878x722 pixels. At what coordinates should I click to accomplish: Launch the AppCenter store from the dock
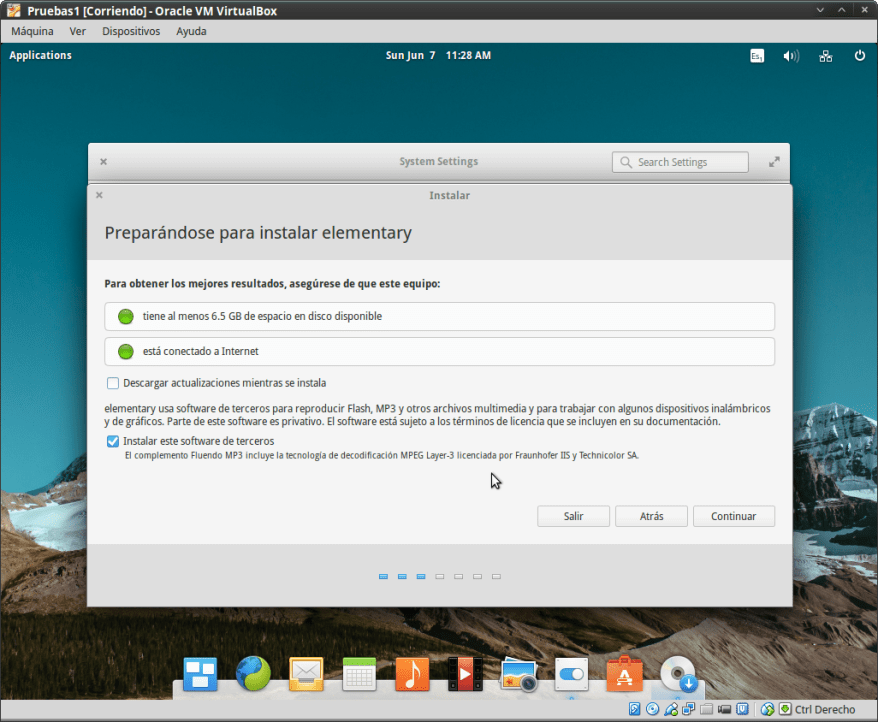click(x=625, y=674)
